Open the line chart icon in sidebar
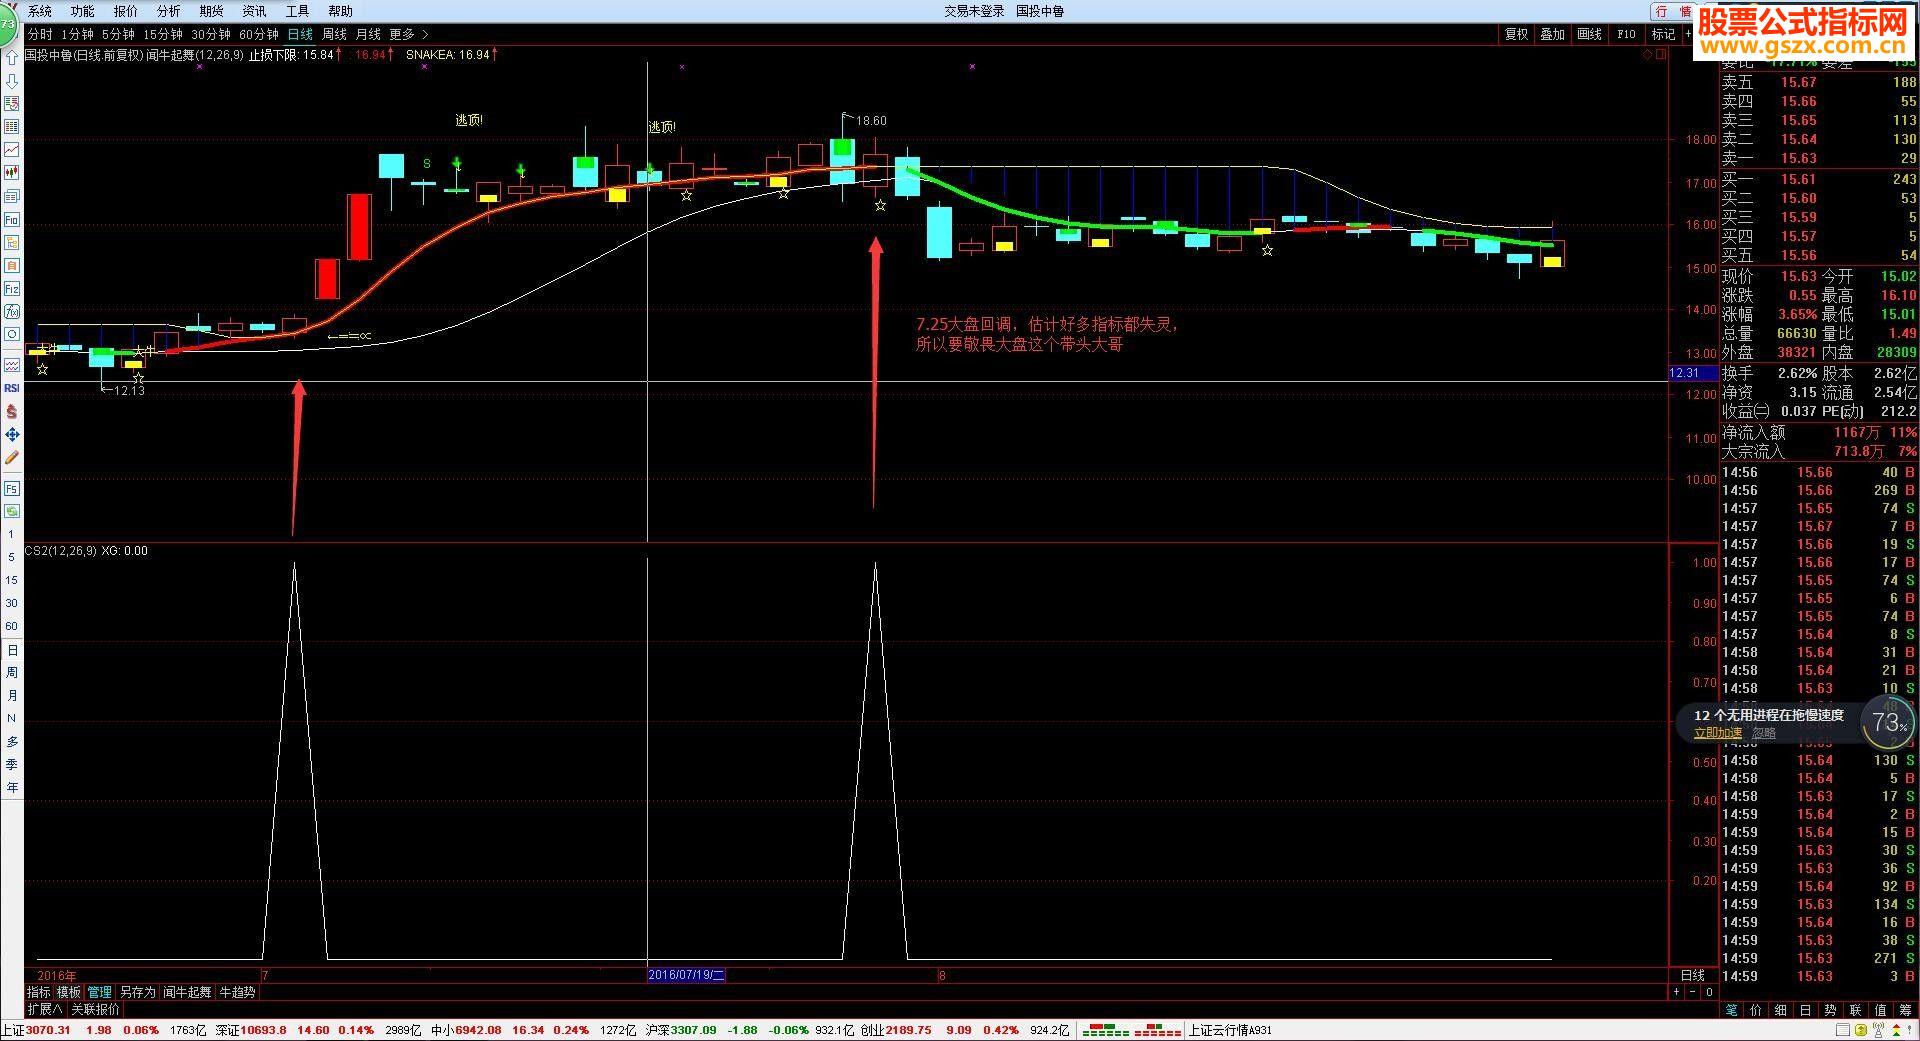Screen dimensions: 1920x1041 click(12, 150)
